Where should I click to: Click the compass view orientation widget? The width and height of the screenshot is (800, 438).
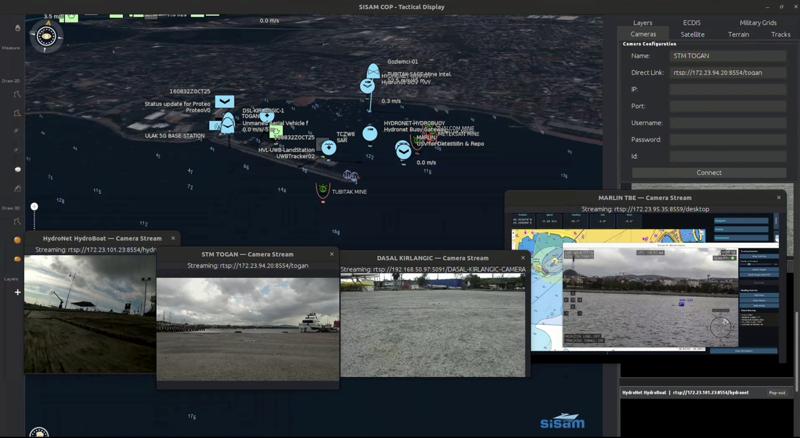pyautogui.click(x=46, y=37)
